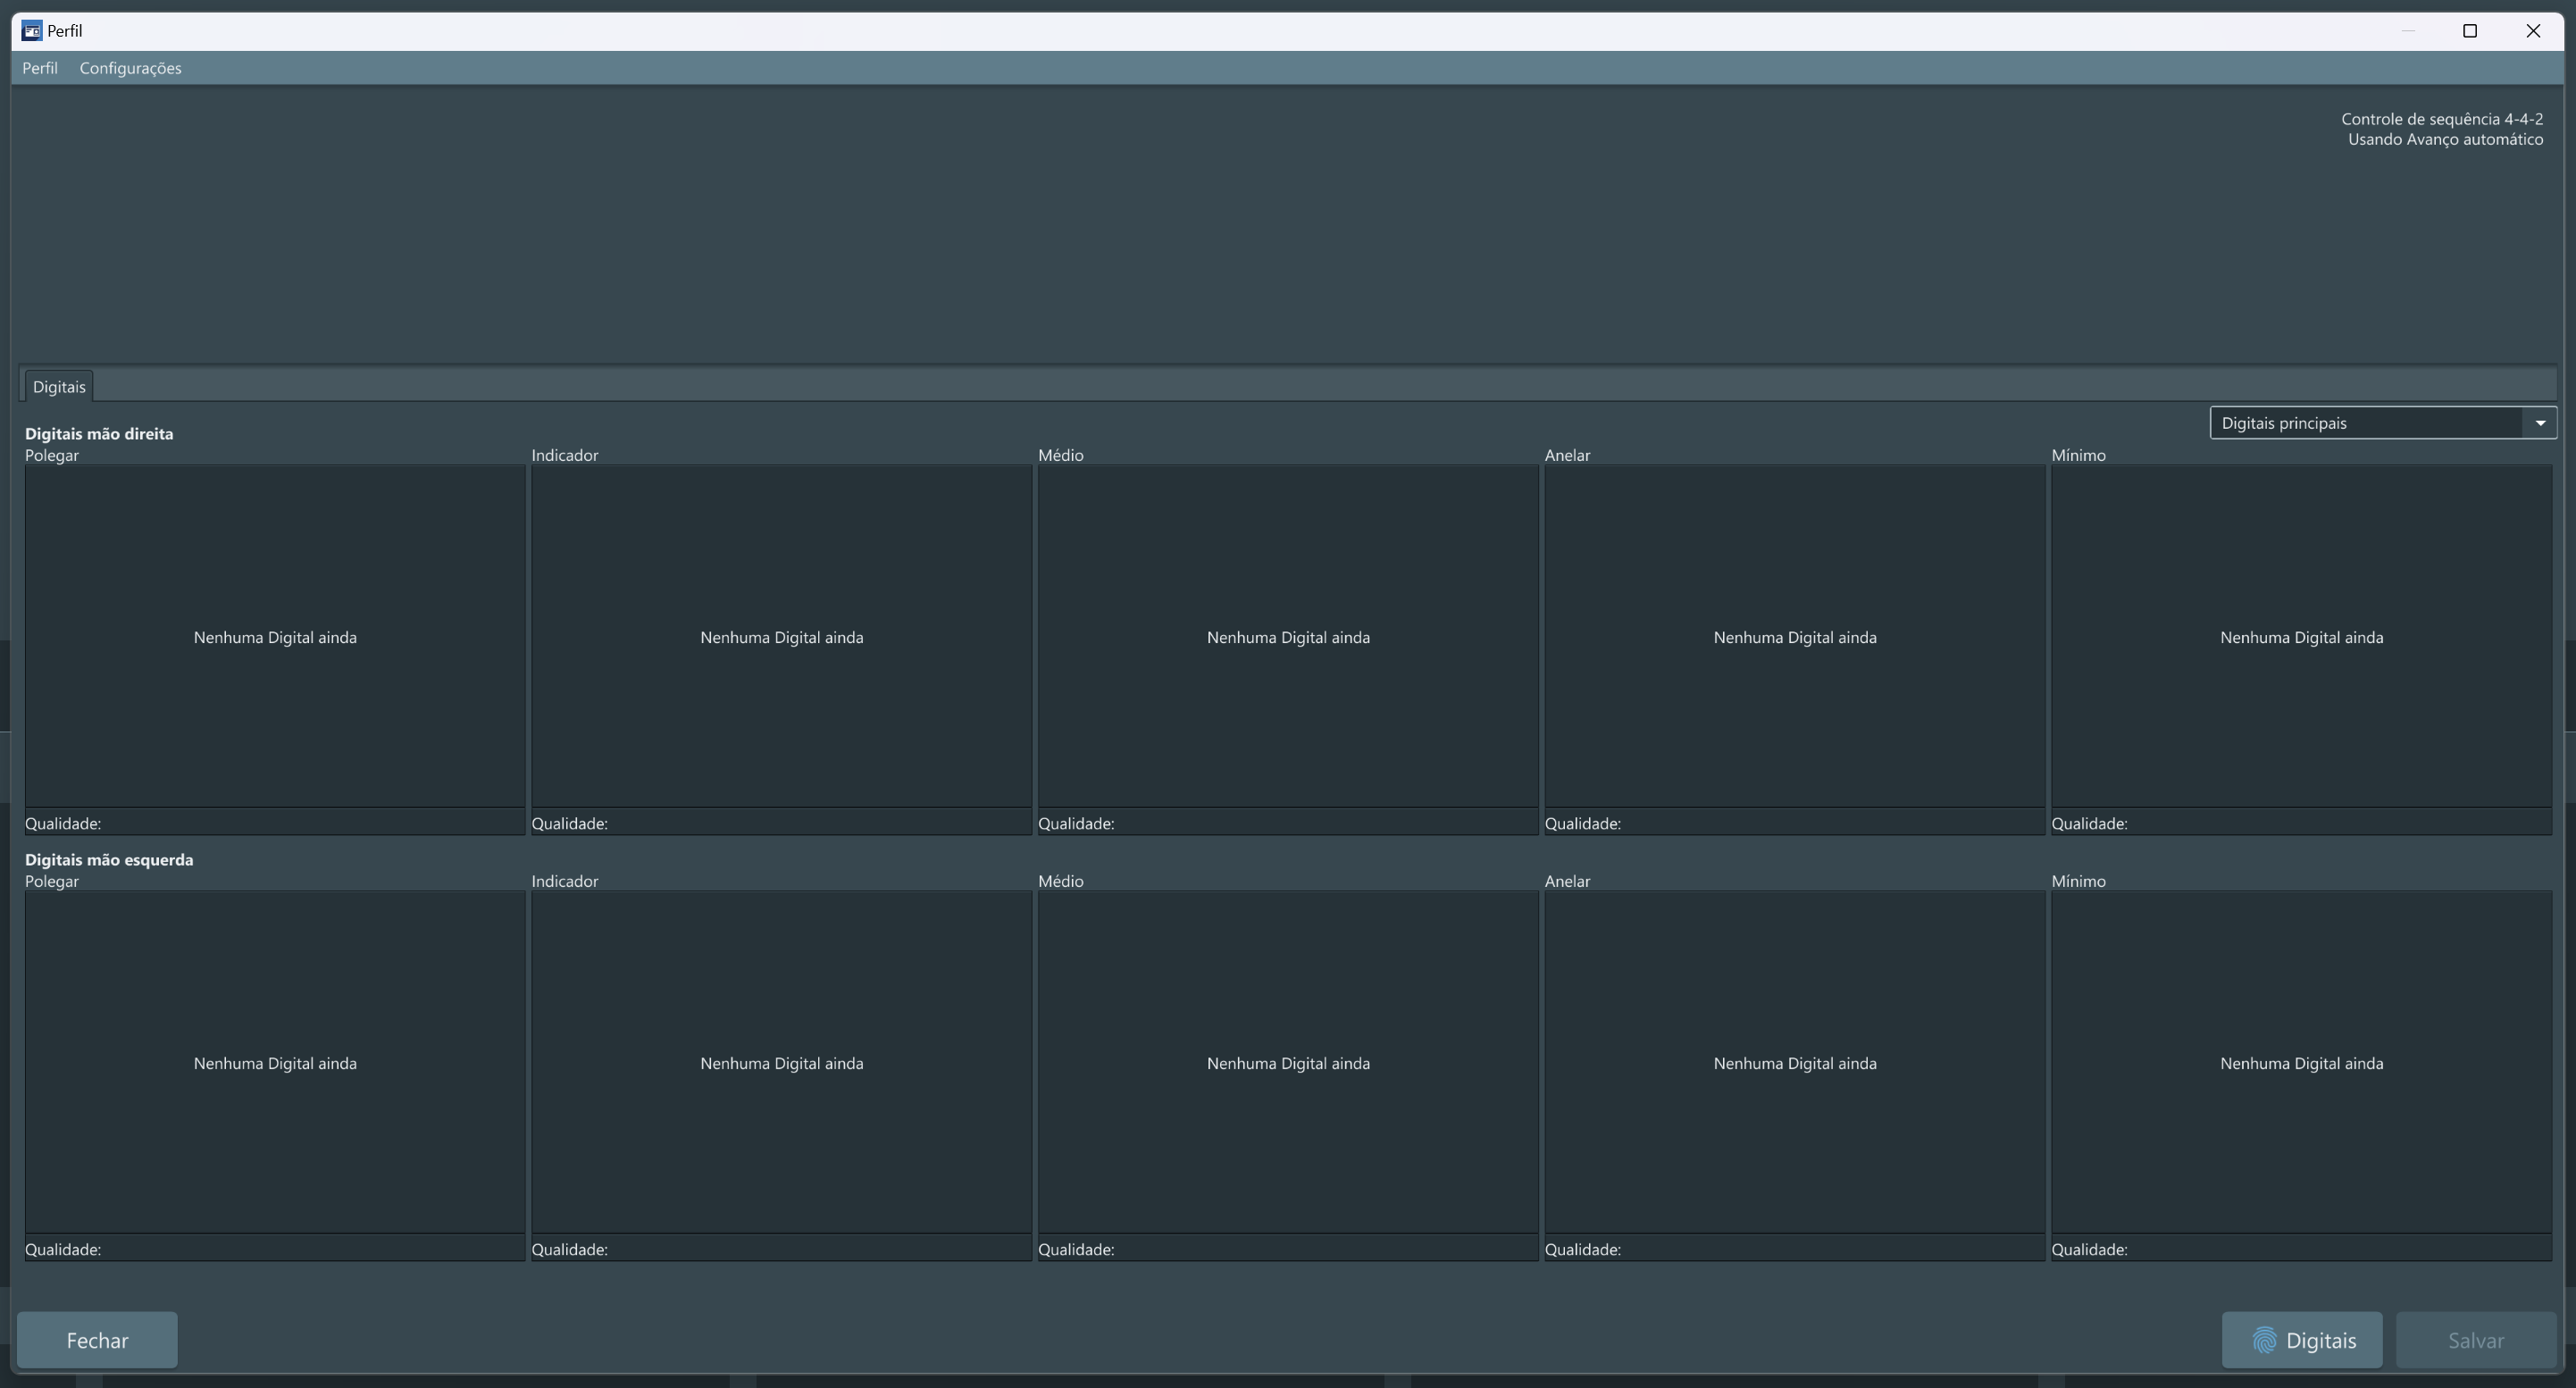Click 'Digitais mão direita' heading
Screen dimensions: 2576x1388
coord(99,434)
